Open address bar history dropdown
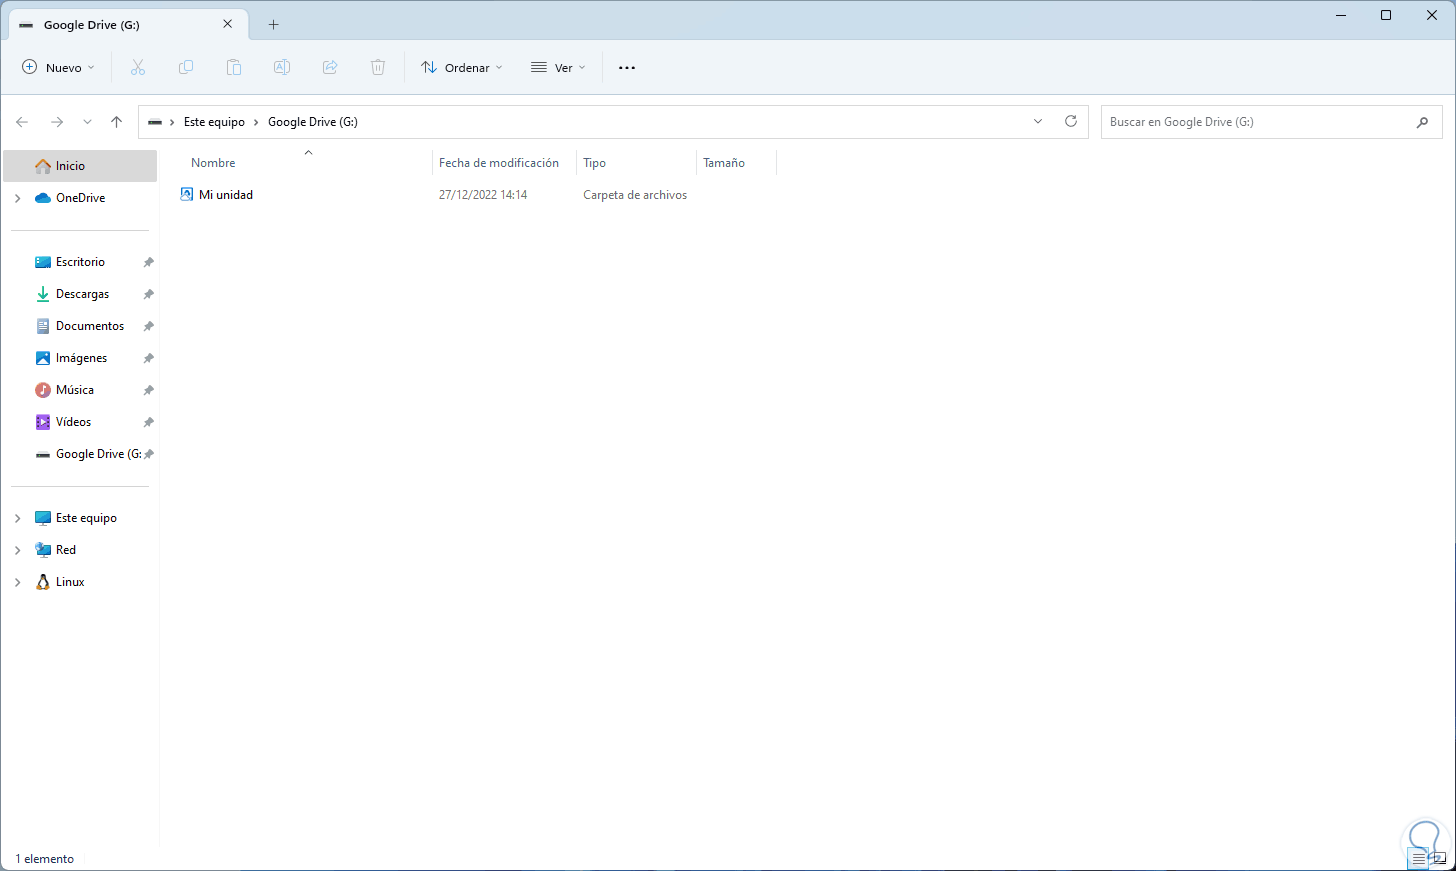This screenshot has width=1456, height=871. [x=1038, y=121]
